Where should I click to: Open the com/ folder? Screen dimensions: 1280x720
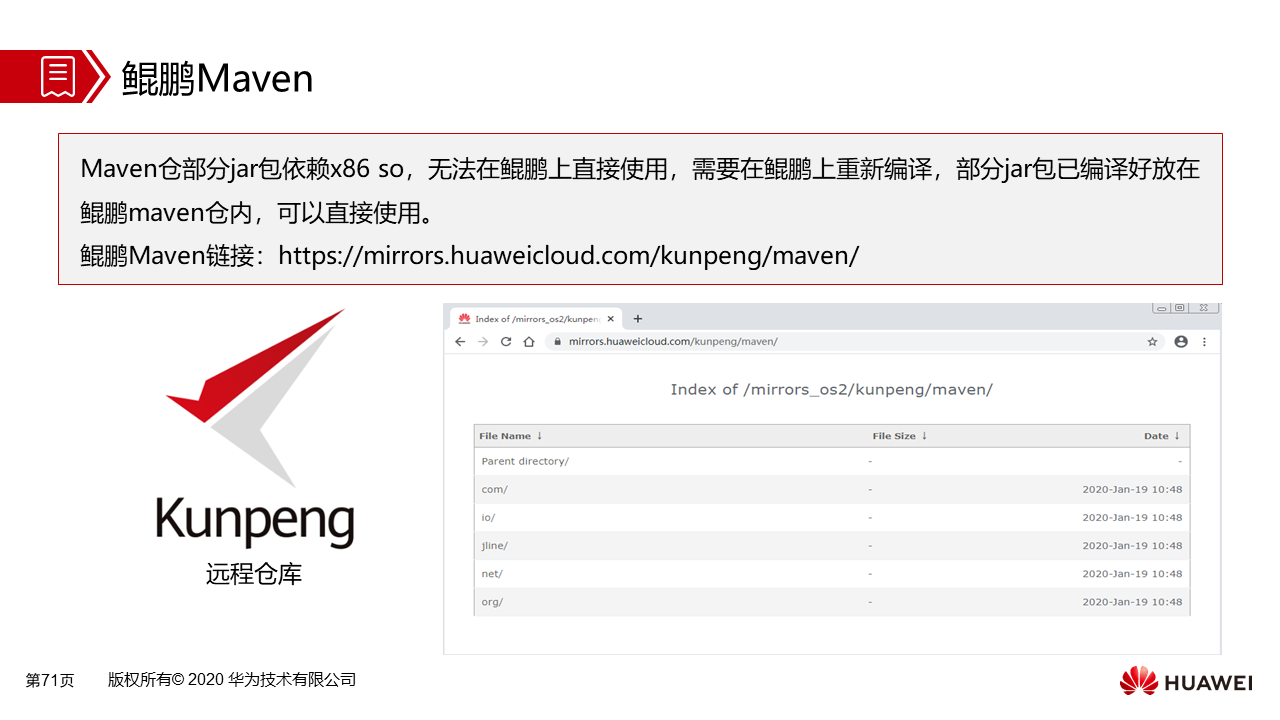coord(494,489)
